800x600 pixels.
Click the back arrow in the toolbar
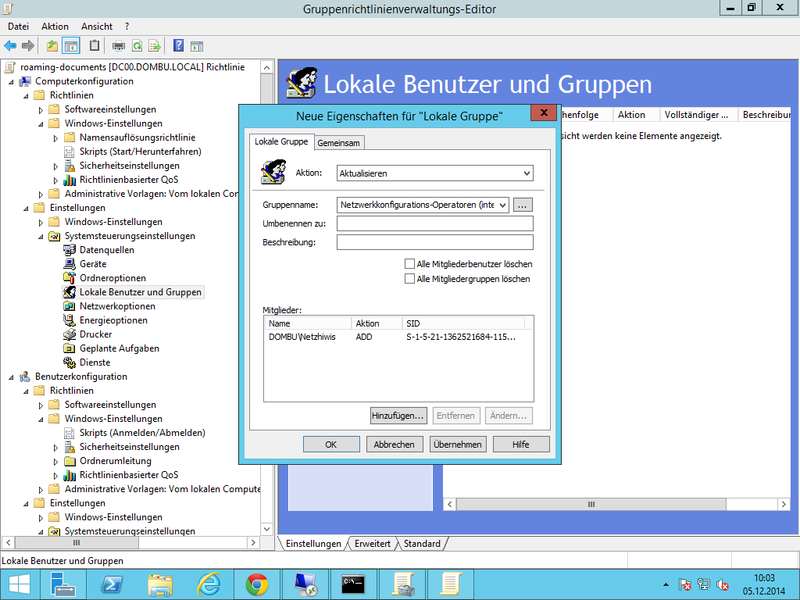click(x=10, y=46)
